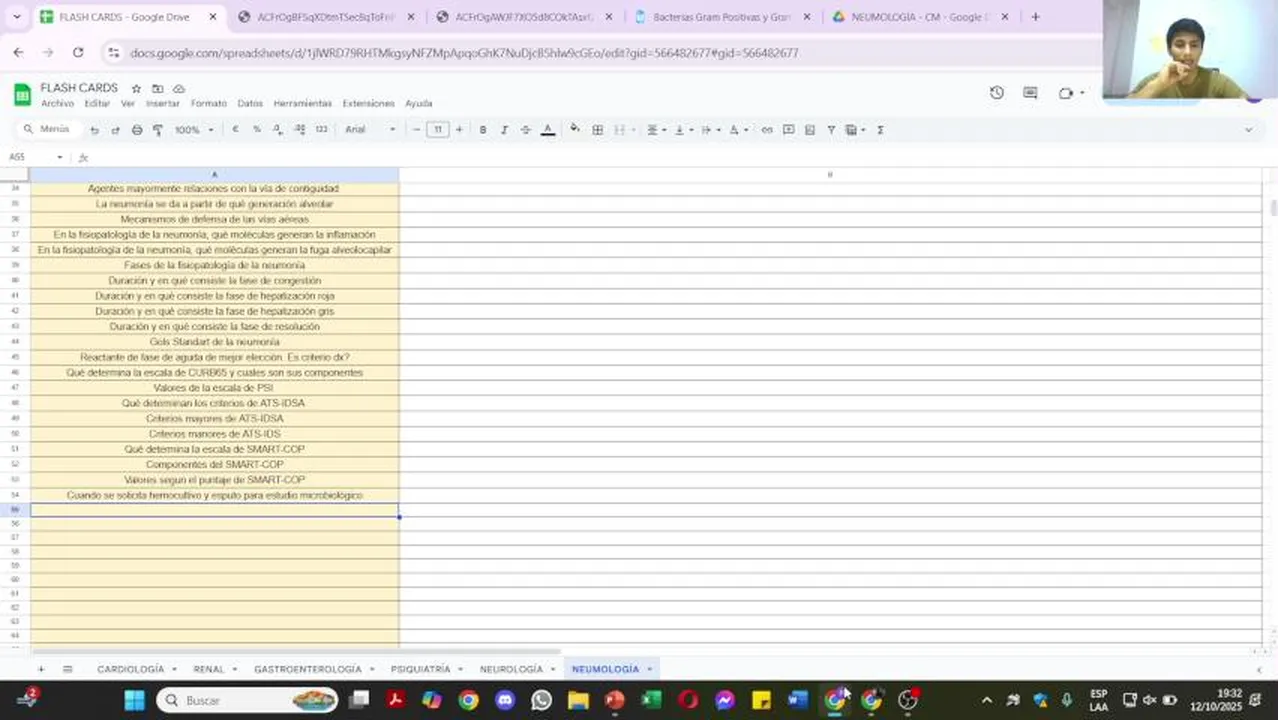Screen dimensions: 1278x720
Task: Click the Name box showing A55
Action: (36, 157)
